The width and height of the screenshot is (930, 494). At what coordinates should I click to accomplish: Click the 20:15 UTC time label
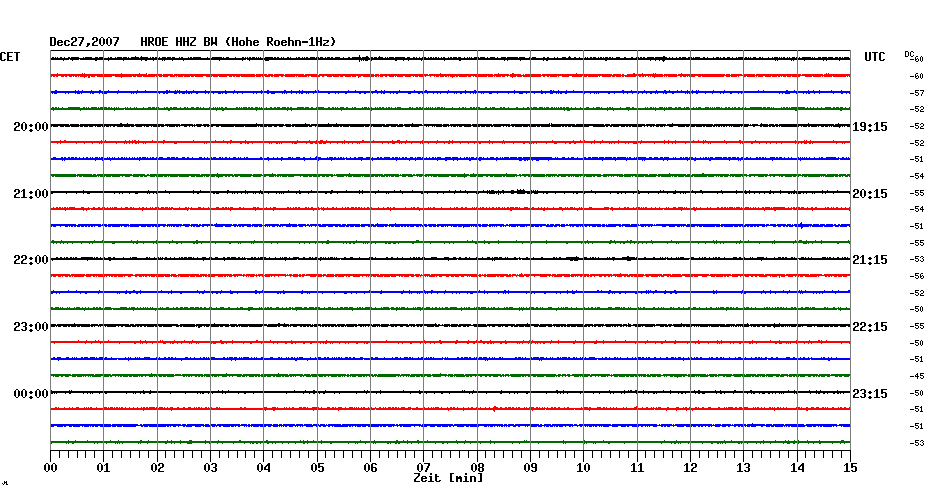pos(870,194)
